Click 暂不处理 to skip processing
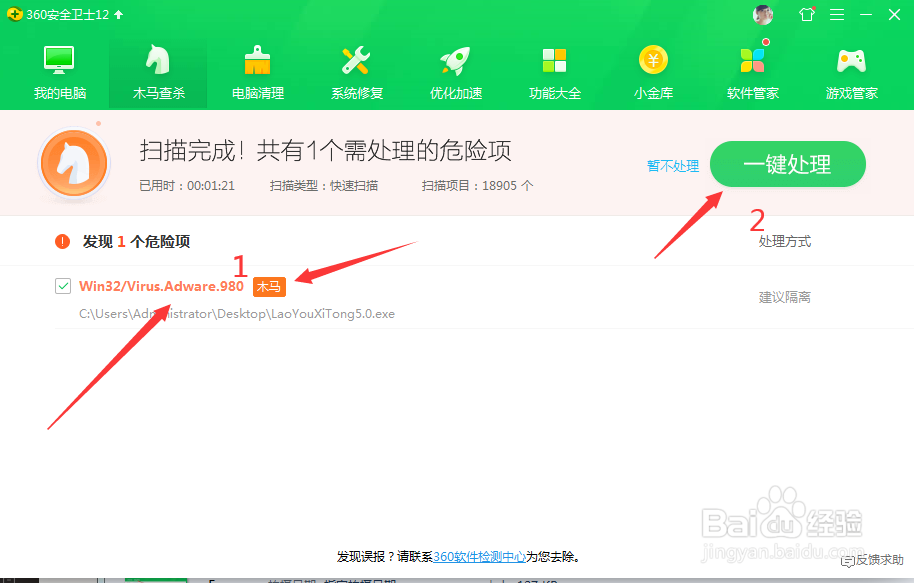 [672, 165]
